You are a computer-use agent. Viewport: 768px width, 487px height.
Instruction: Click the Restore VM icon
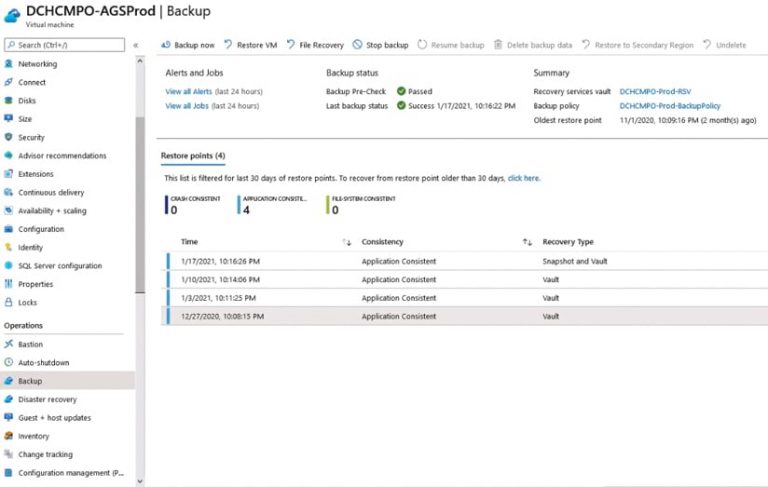(x=228, y=45)
